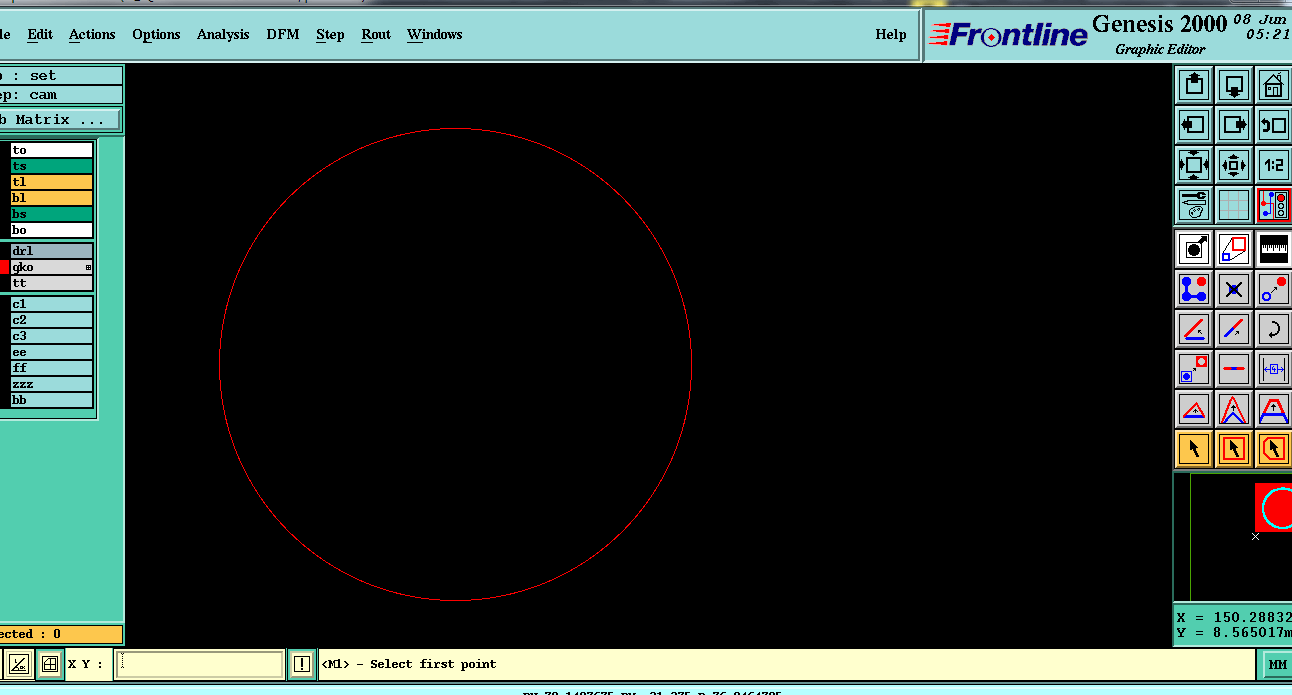
Task: Open the DFM menu
Action: click(x=283, y=34)
